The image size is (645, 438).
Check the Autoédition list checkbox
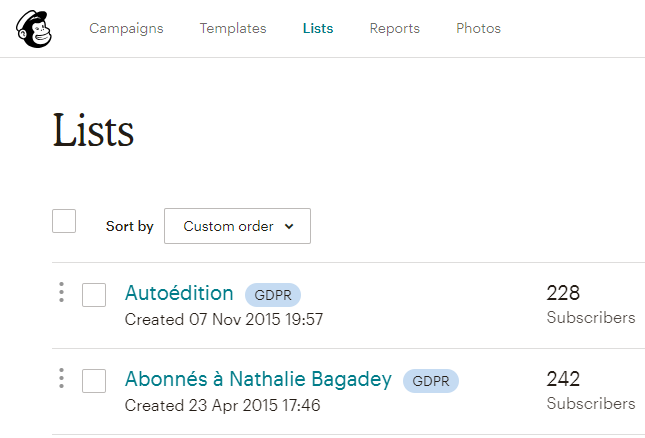94,295
